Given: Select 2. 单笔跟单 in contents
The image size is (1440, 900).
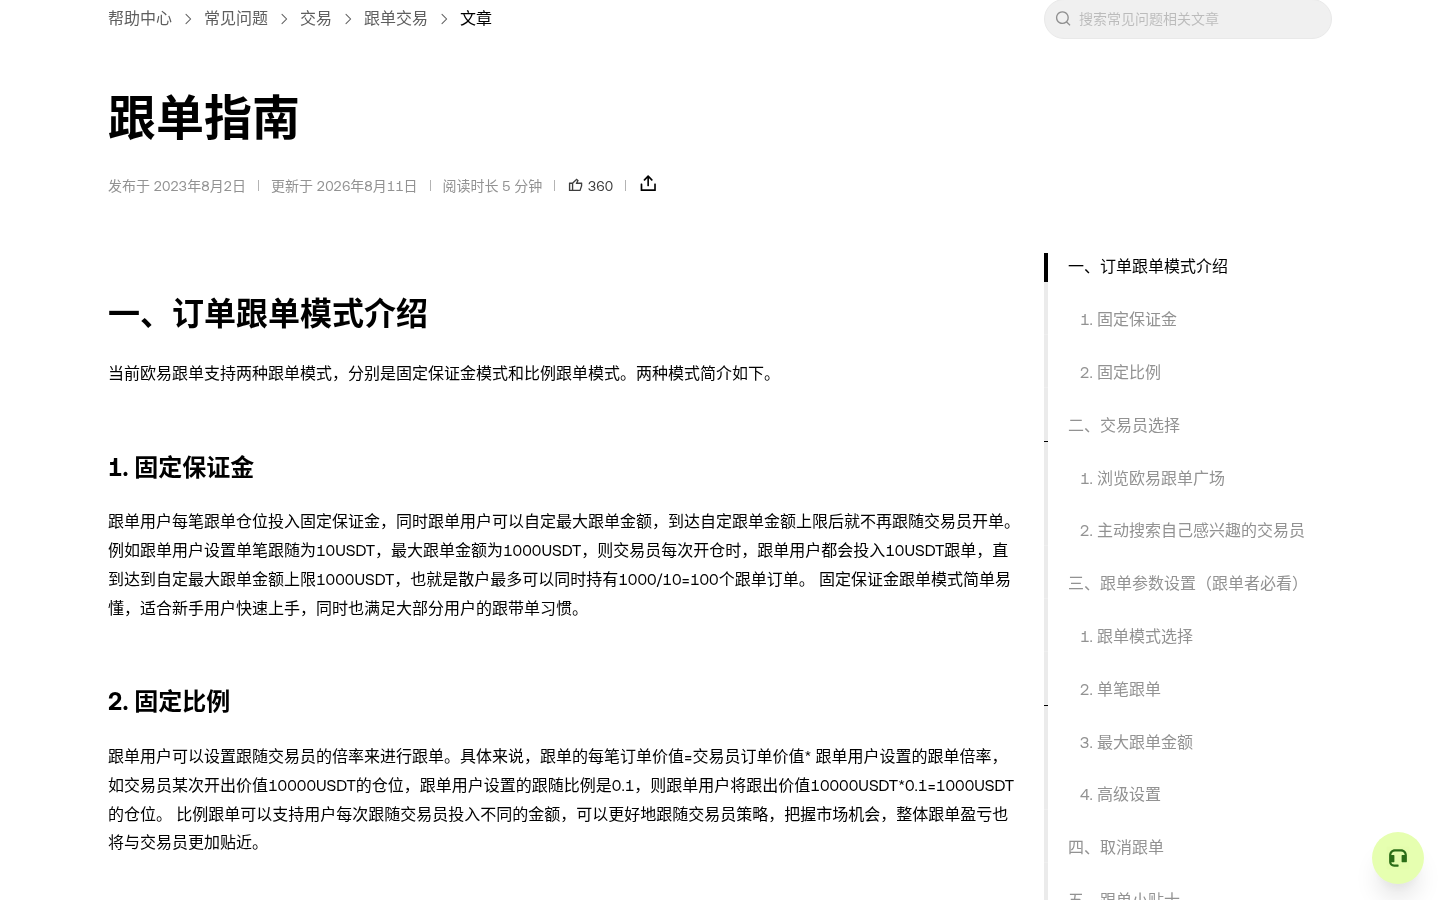Looking at the screenshot, I should 1120,689.
